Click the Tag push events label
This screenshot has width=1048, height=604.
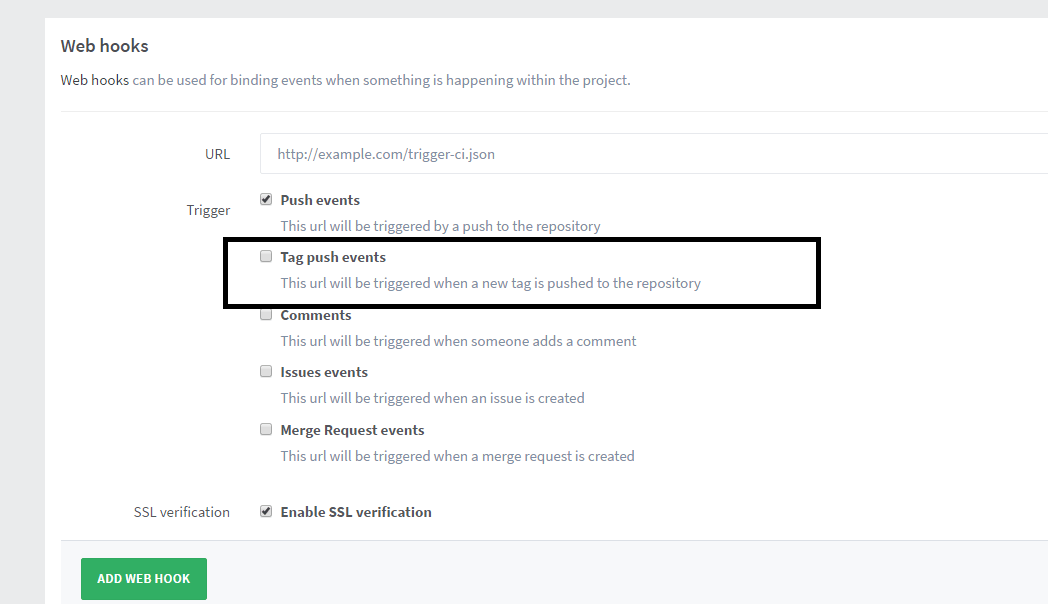[x=332, y=256]
